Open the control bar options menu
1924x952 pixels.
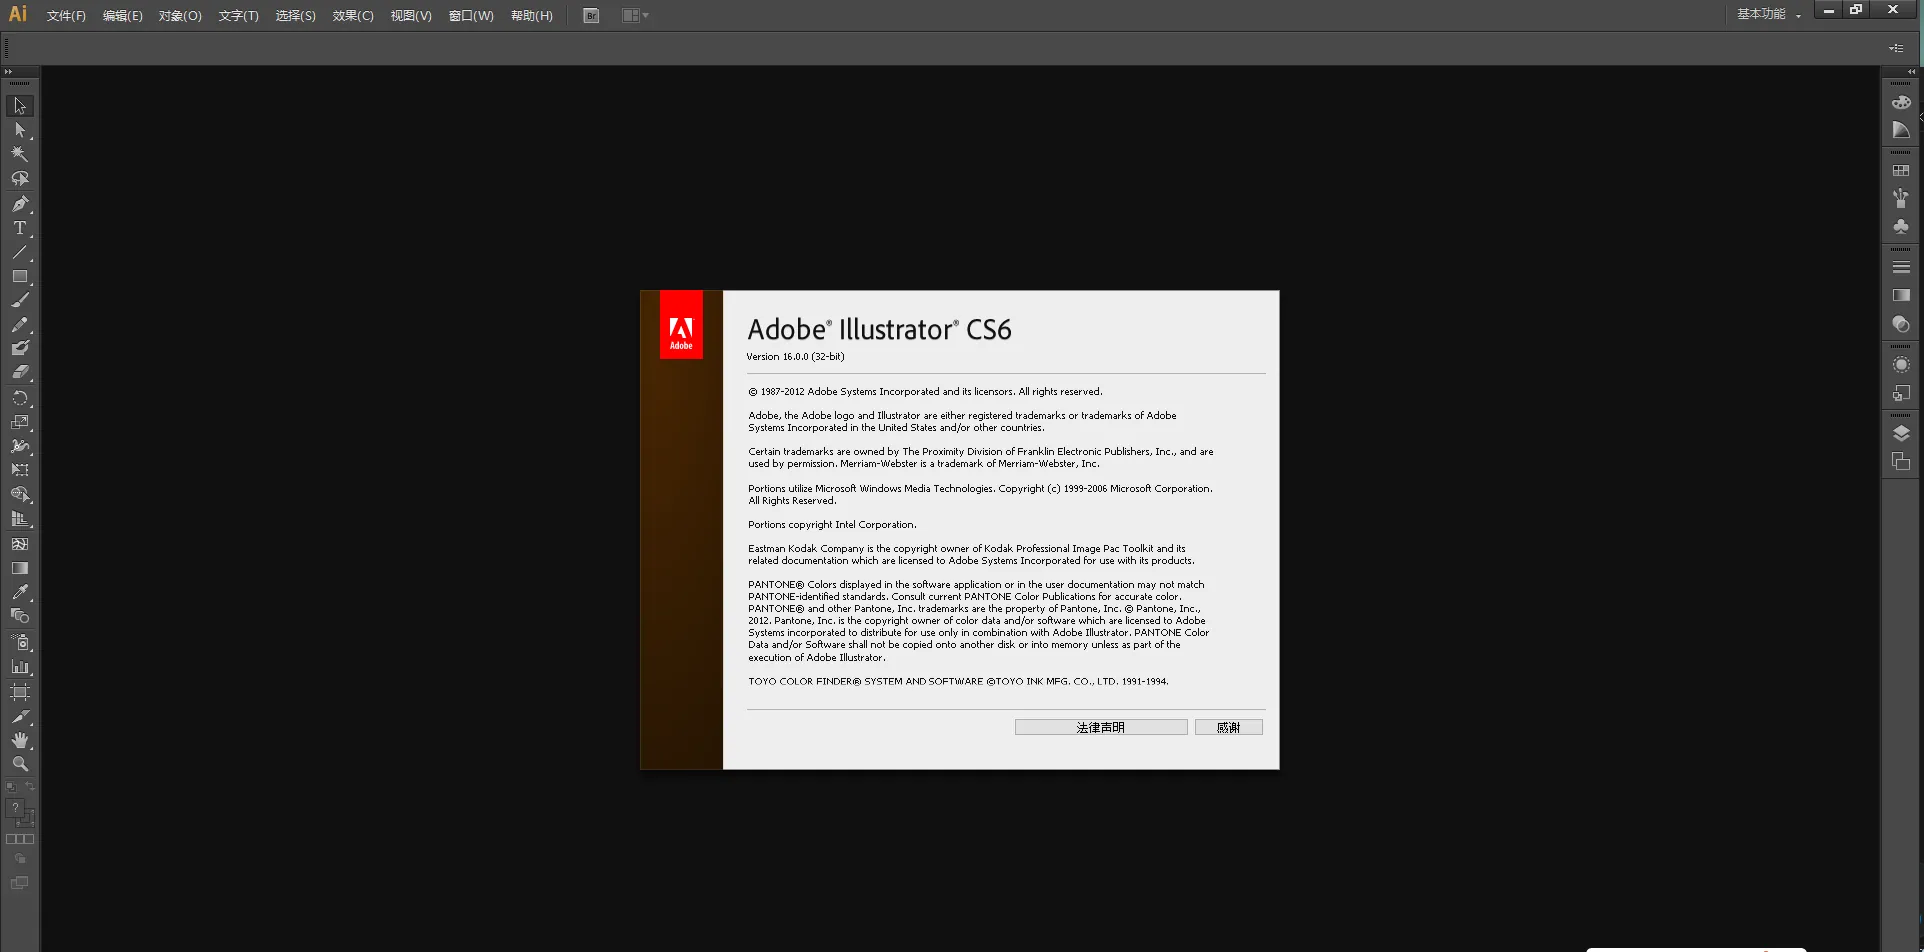coord(1896,48)
